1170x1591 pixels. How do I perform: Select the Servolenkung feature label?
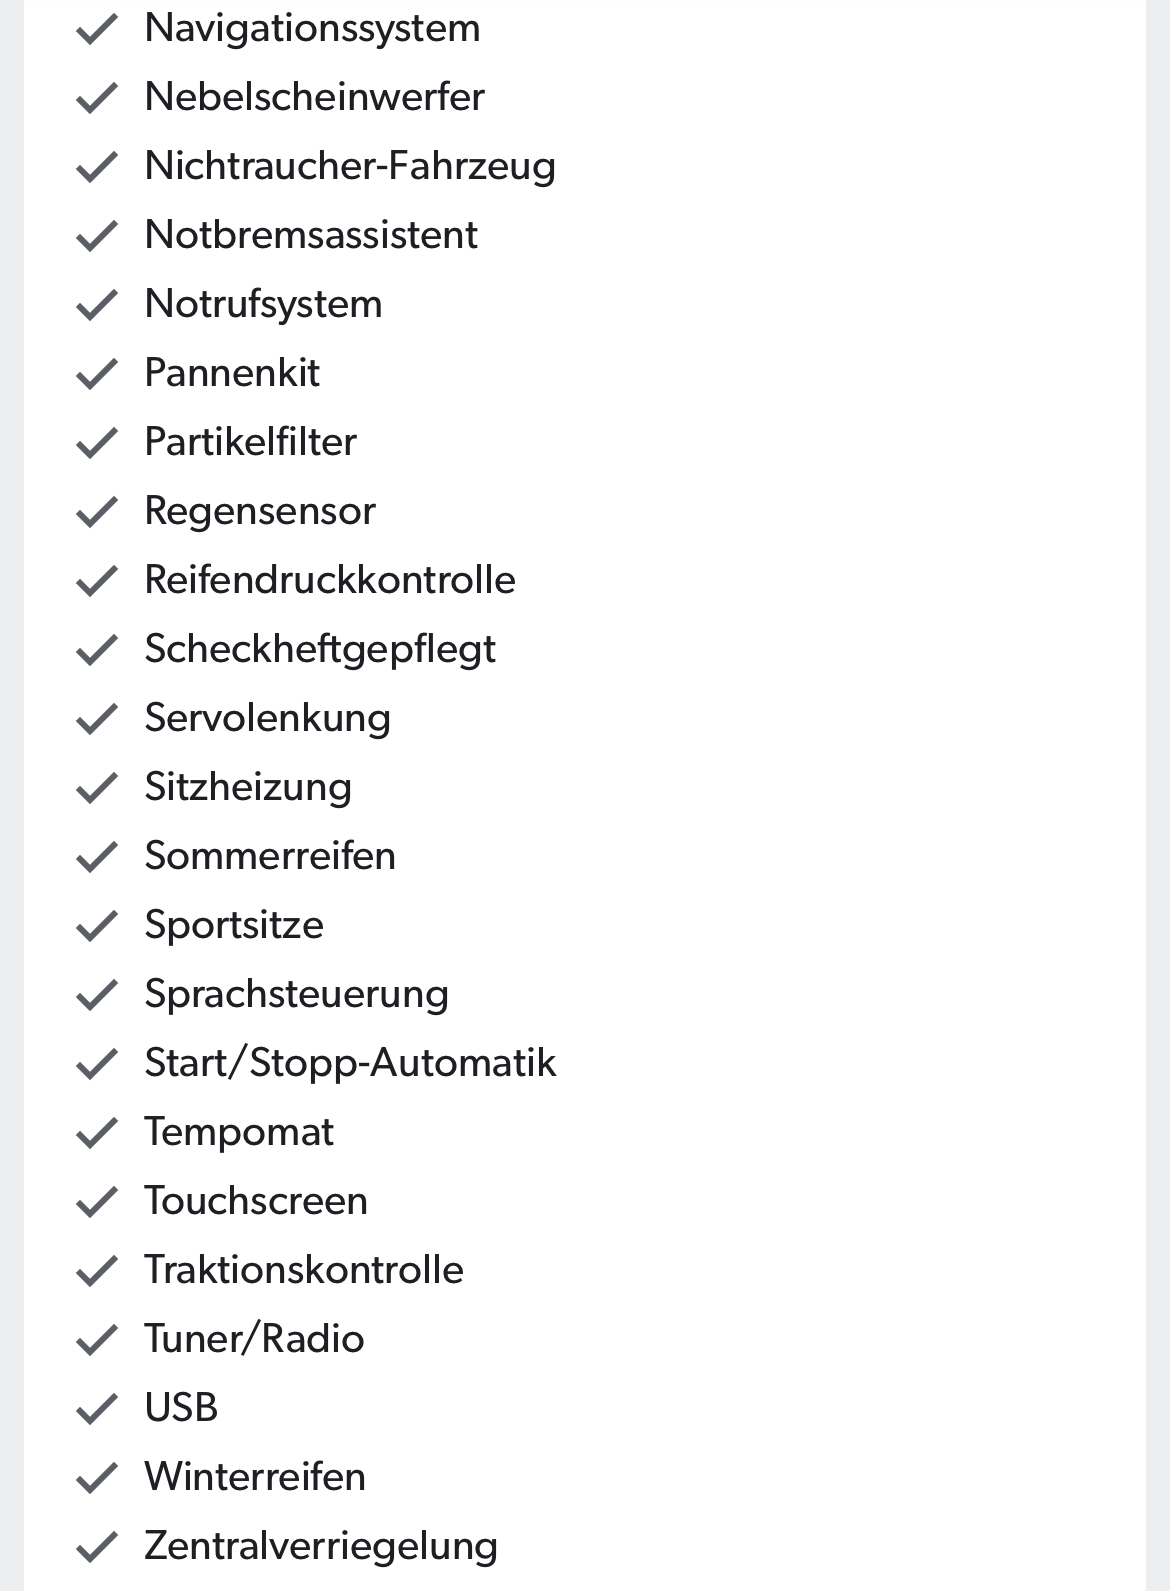(x=267, y=718)
